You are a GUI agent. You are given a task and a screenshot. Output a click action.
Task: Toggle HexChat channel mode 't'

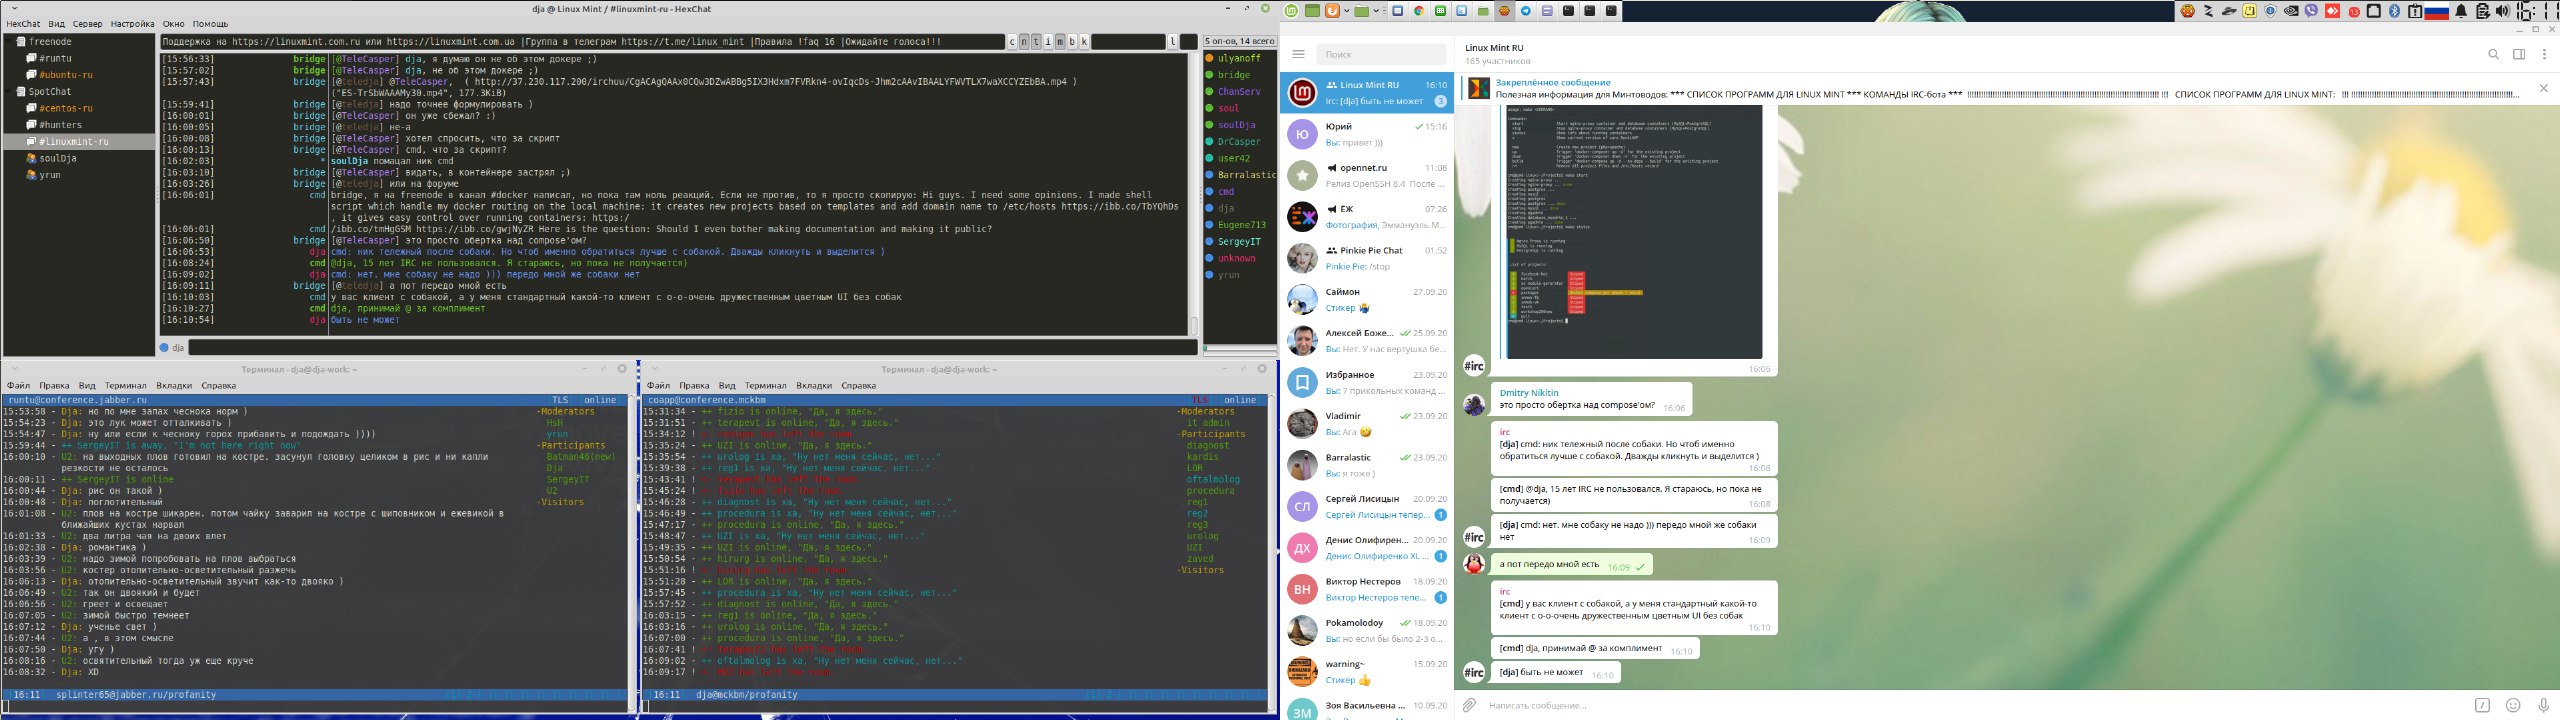point(1036,42)
